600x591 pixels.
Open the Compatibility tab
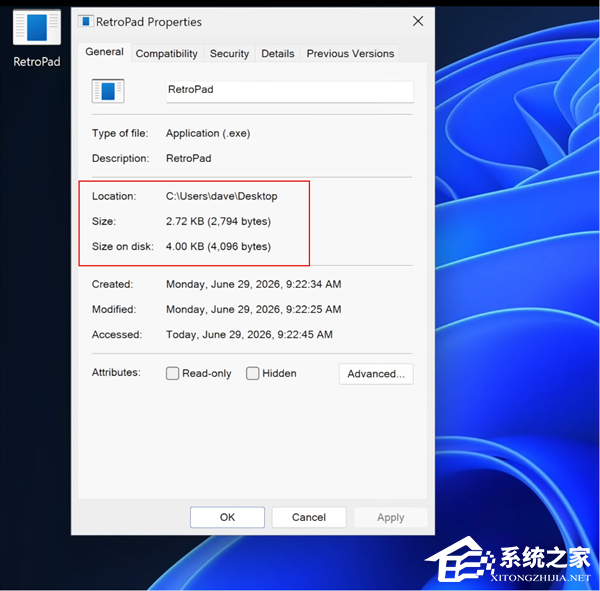click(166, 54)
